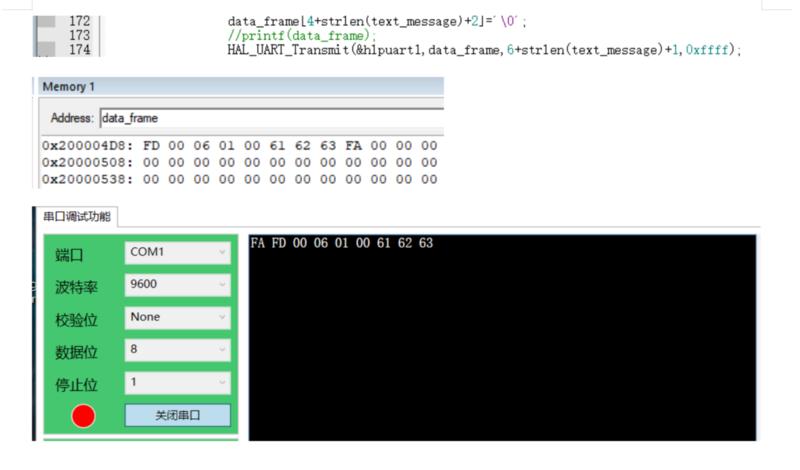Click code line number 172
Screen dimensions: 800x470
click(80, 21)
